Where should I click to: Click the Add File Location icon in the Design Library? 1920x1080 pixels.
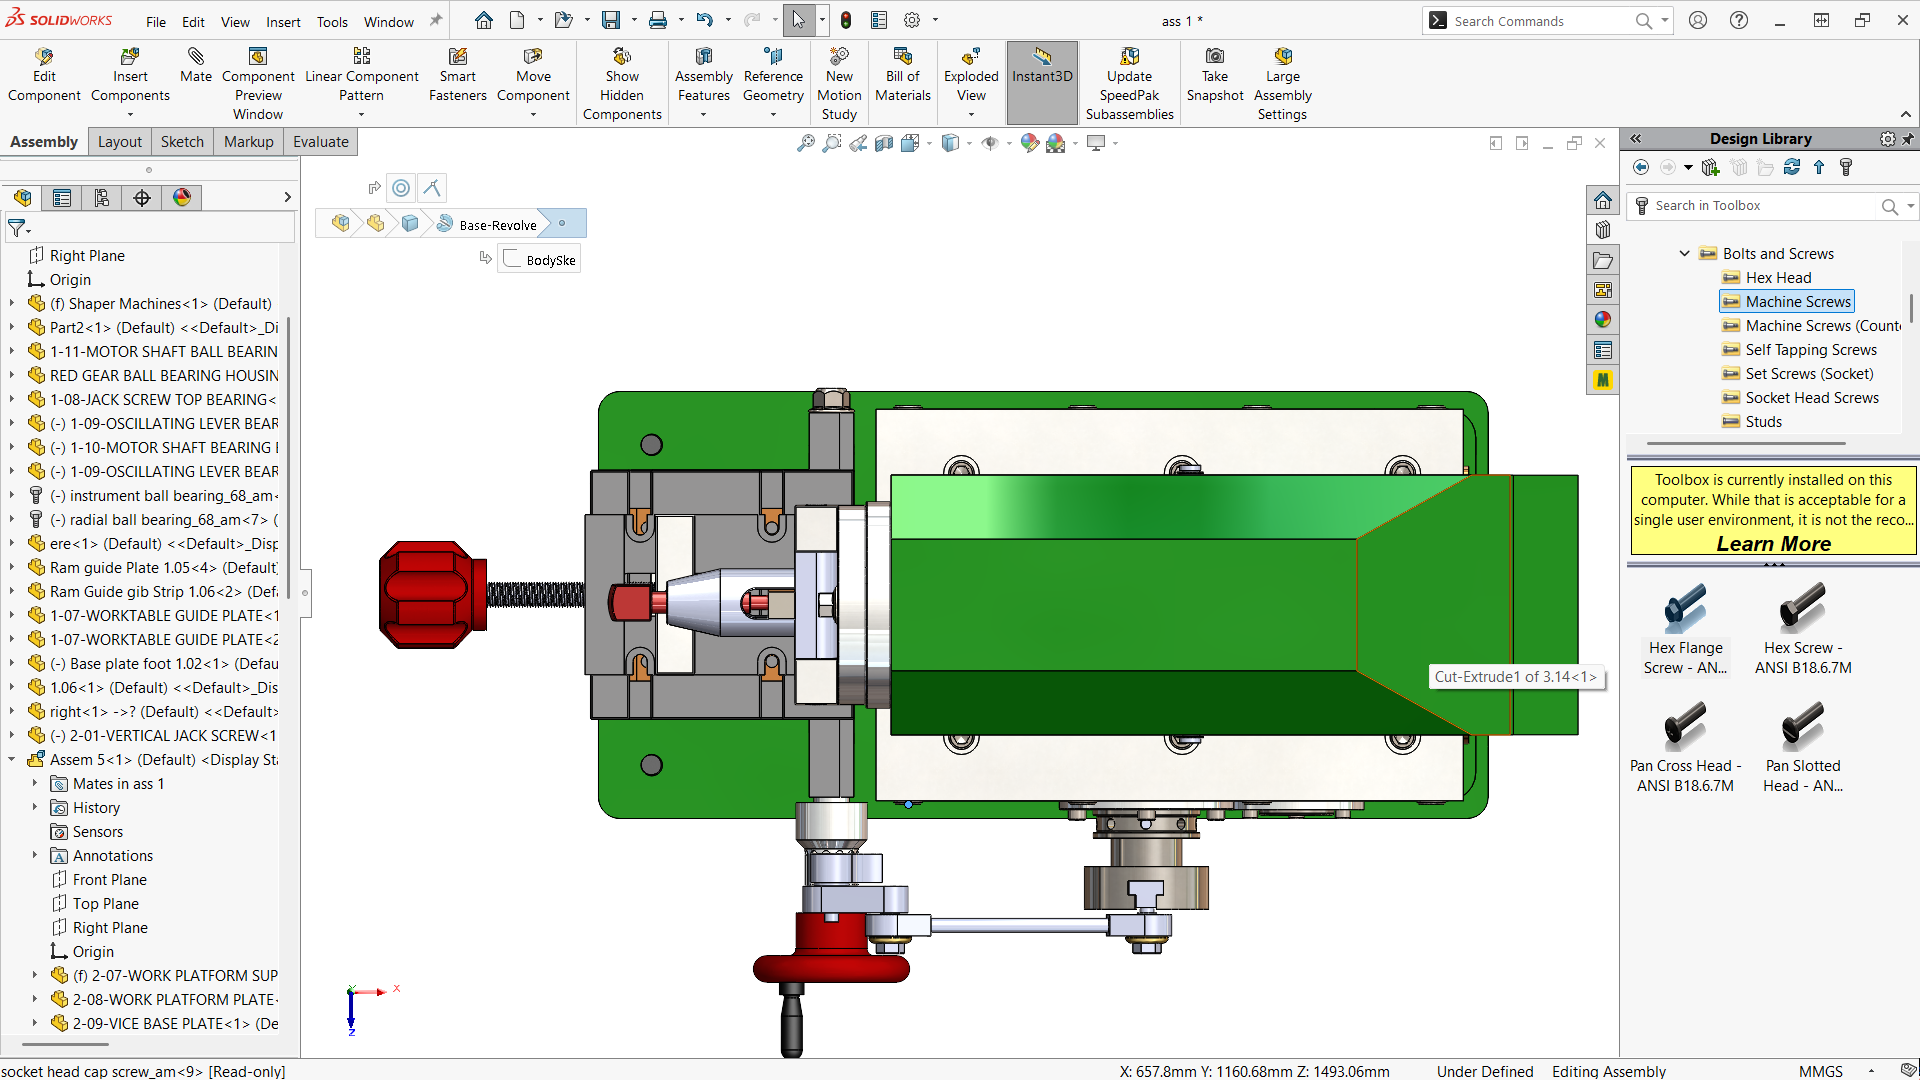pyautogui.click(x=1711, y=167)
